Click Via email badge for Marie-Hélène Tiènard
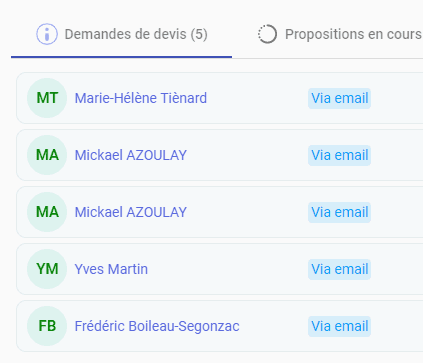423x363 pixels. point(339,98)
